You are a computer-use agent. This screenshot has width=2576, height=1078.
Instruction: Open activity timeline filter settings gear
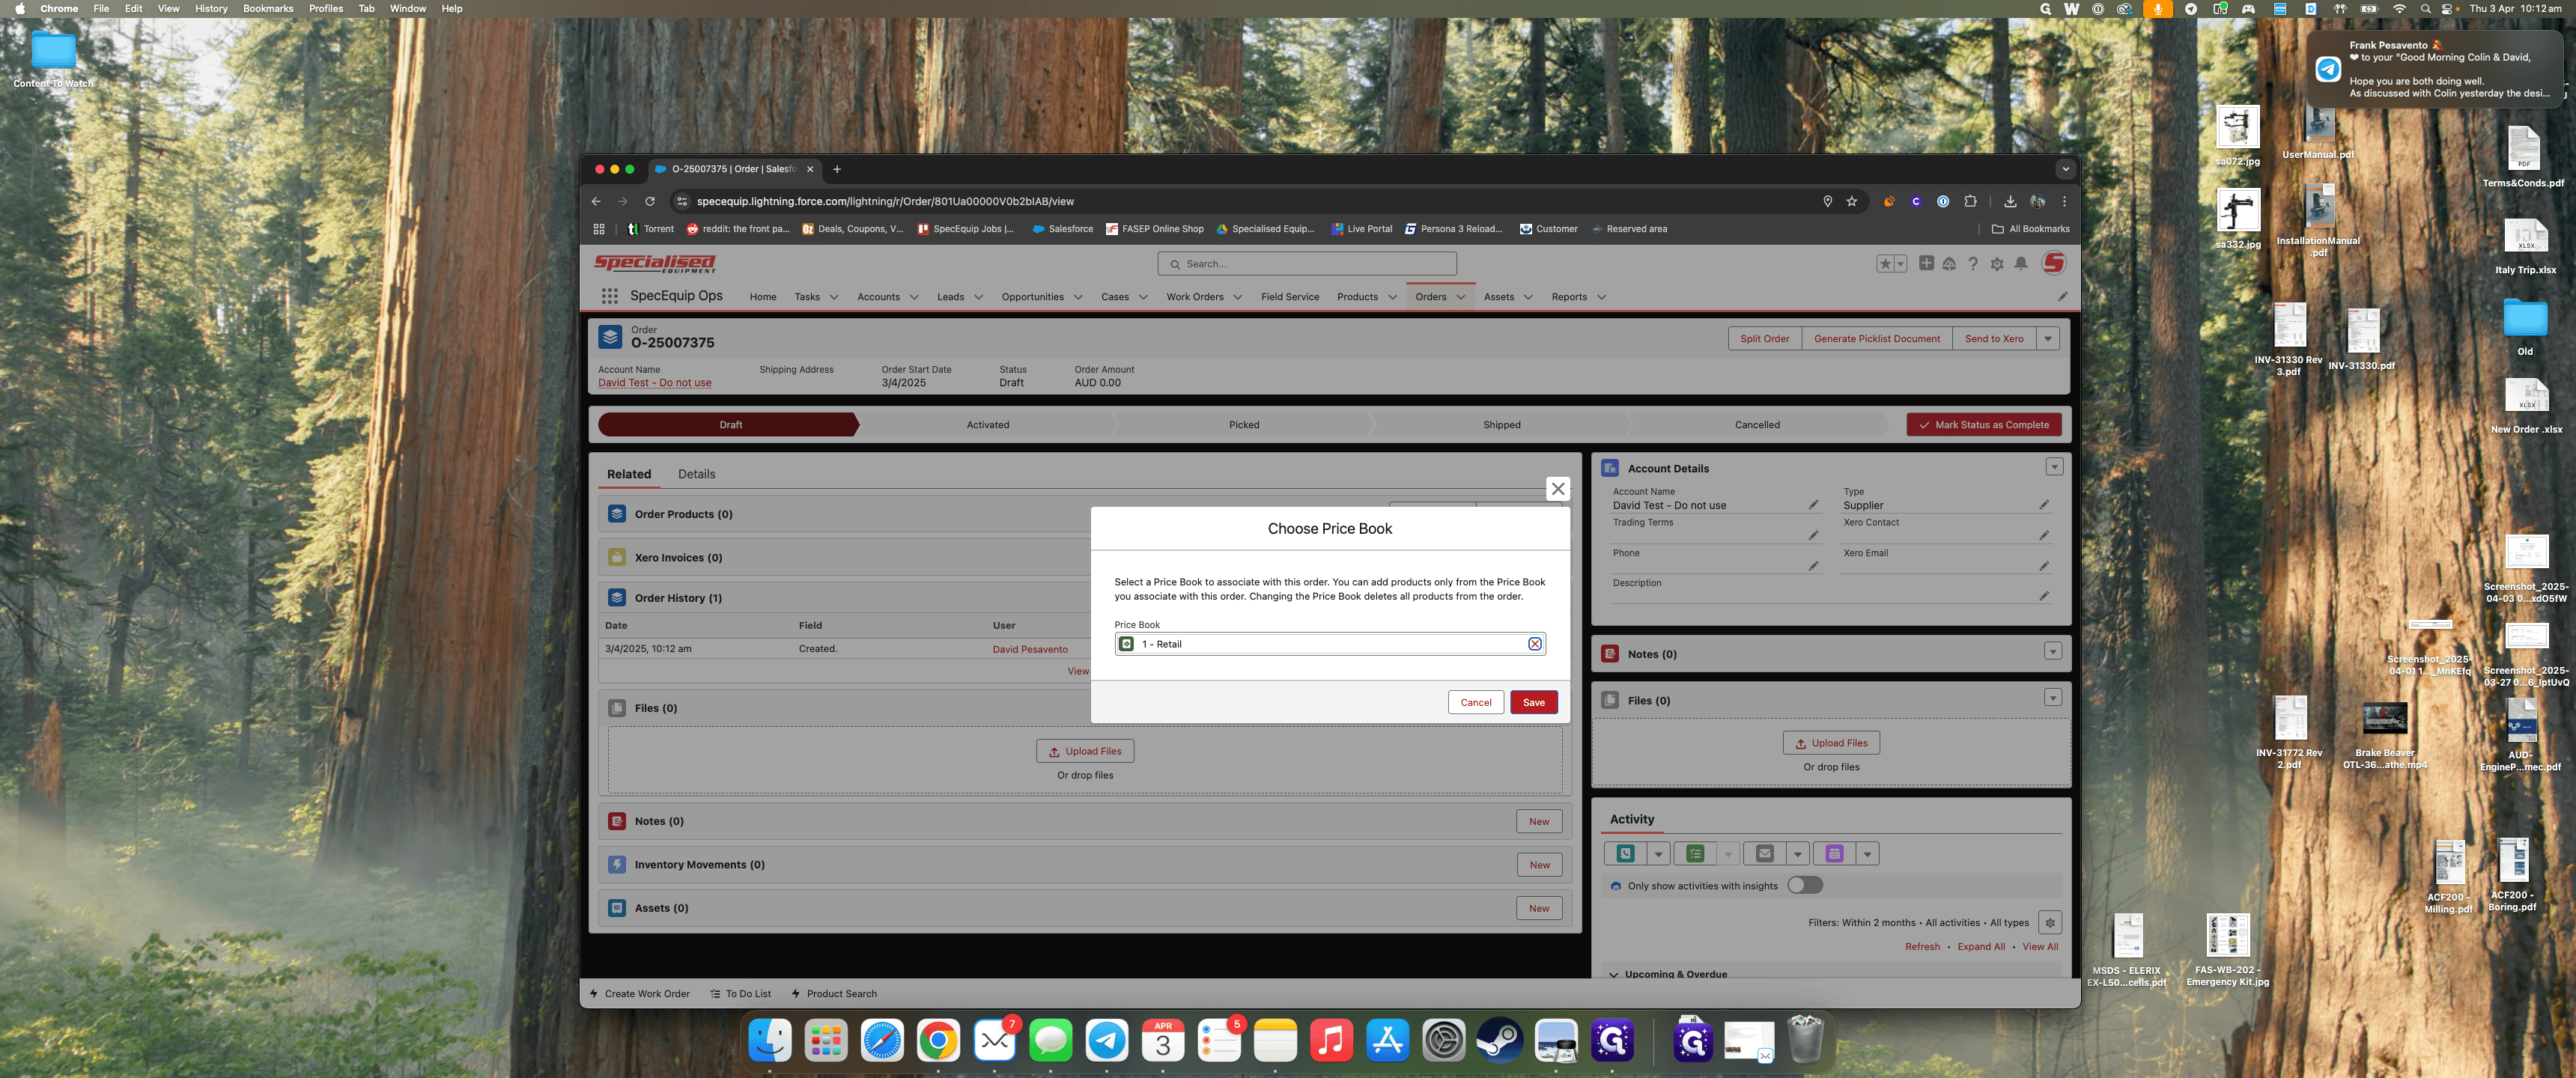[2049, 922]
